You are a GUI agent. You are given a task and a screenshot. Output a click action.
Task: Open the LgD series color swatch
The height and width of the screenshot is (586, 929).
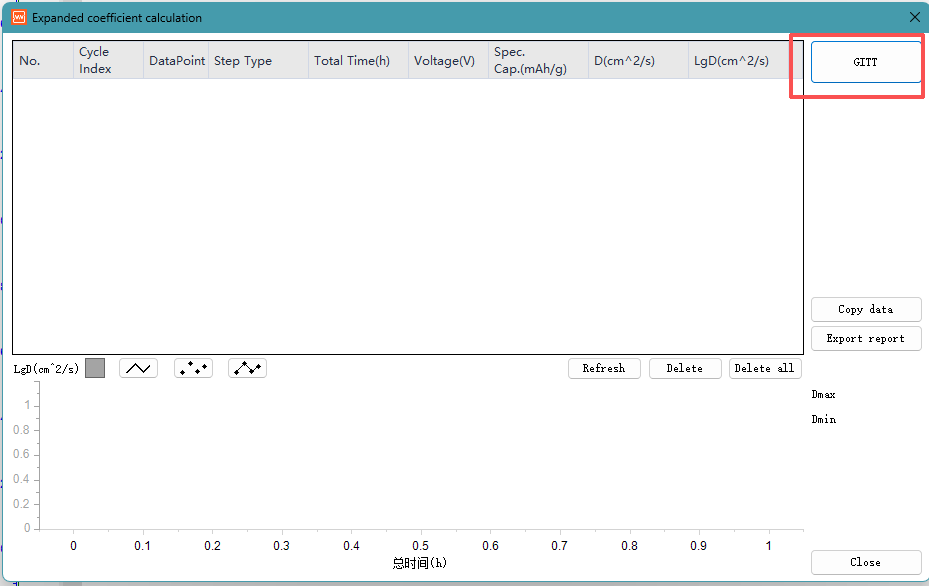click(95, 368)
